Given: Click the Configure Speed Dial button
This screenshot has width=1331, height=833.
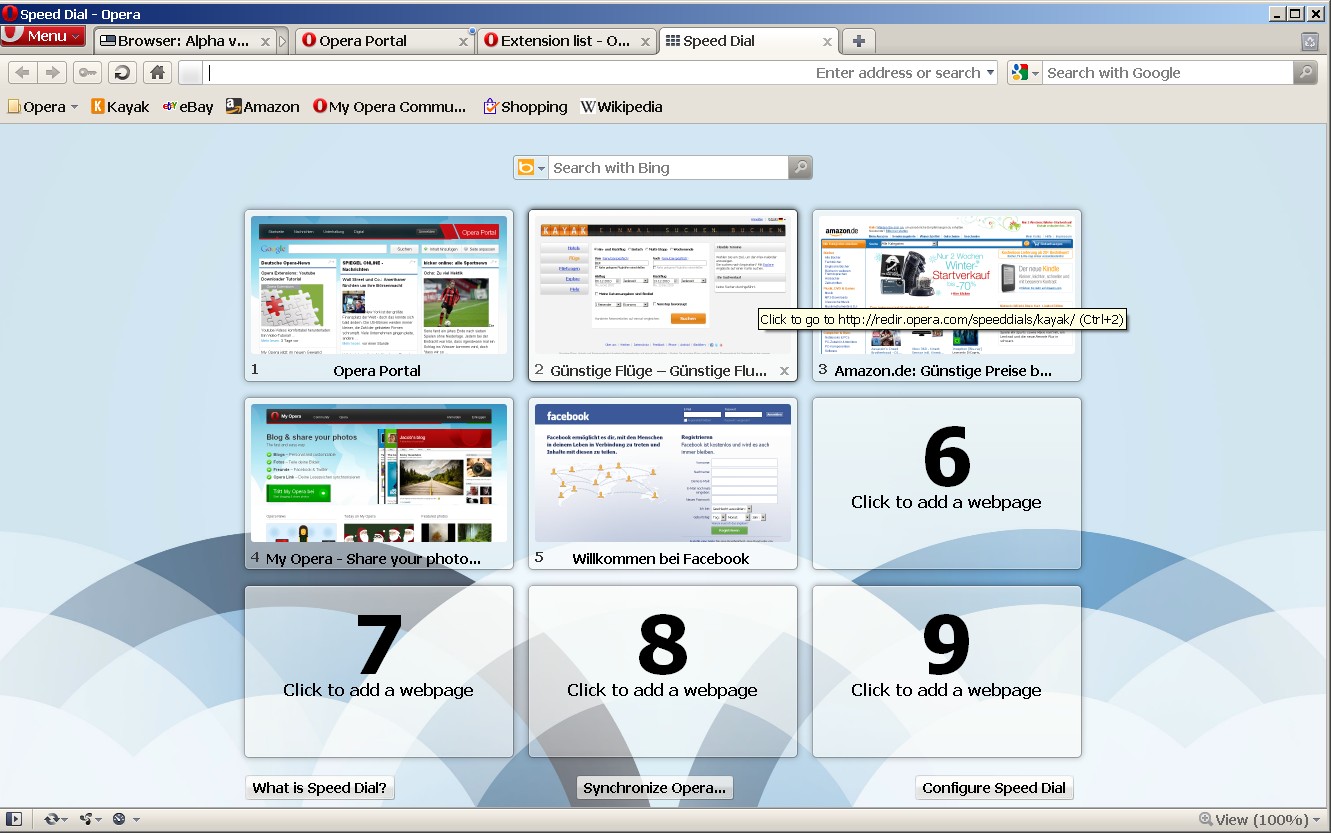Looking at the screenshot, I should click(x=993, y=788).
